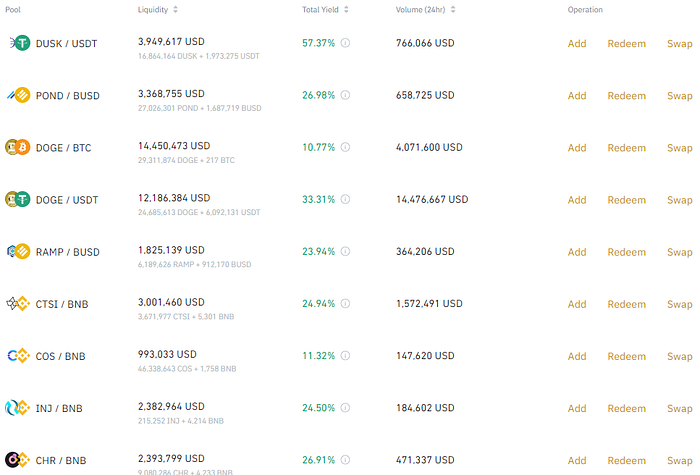Click the RAMP / BUSD pair icon
The image size is (700, 475).
[18, 251]
